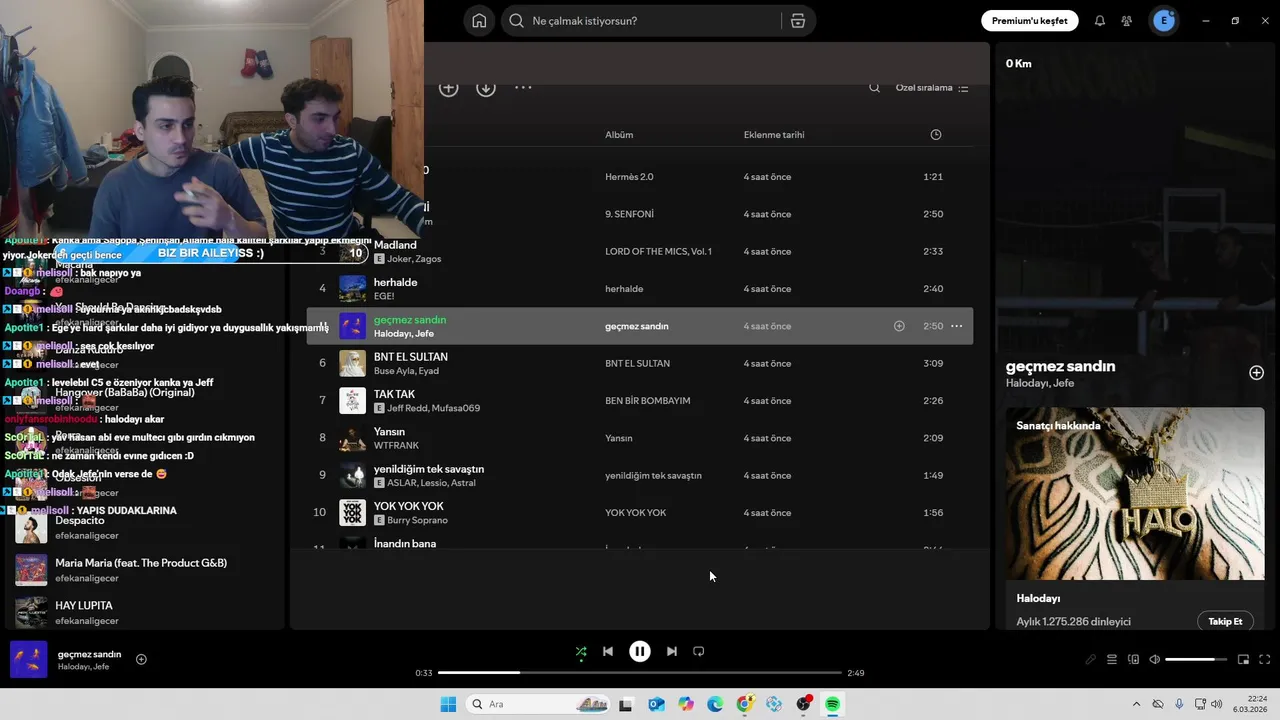Screen dimensions: 1280x720
Task: Open 'Maria Maria (feat. The Product G&B)' sidebar item
Action: click(141, 563)
